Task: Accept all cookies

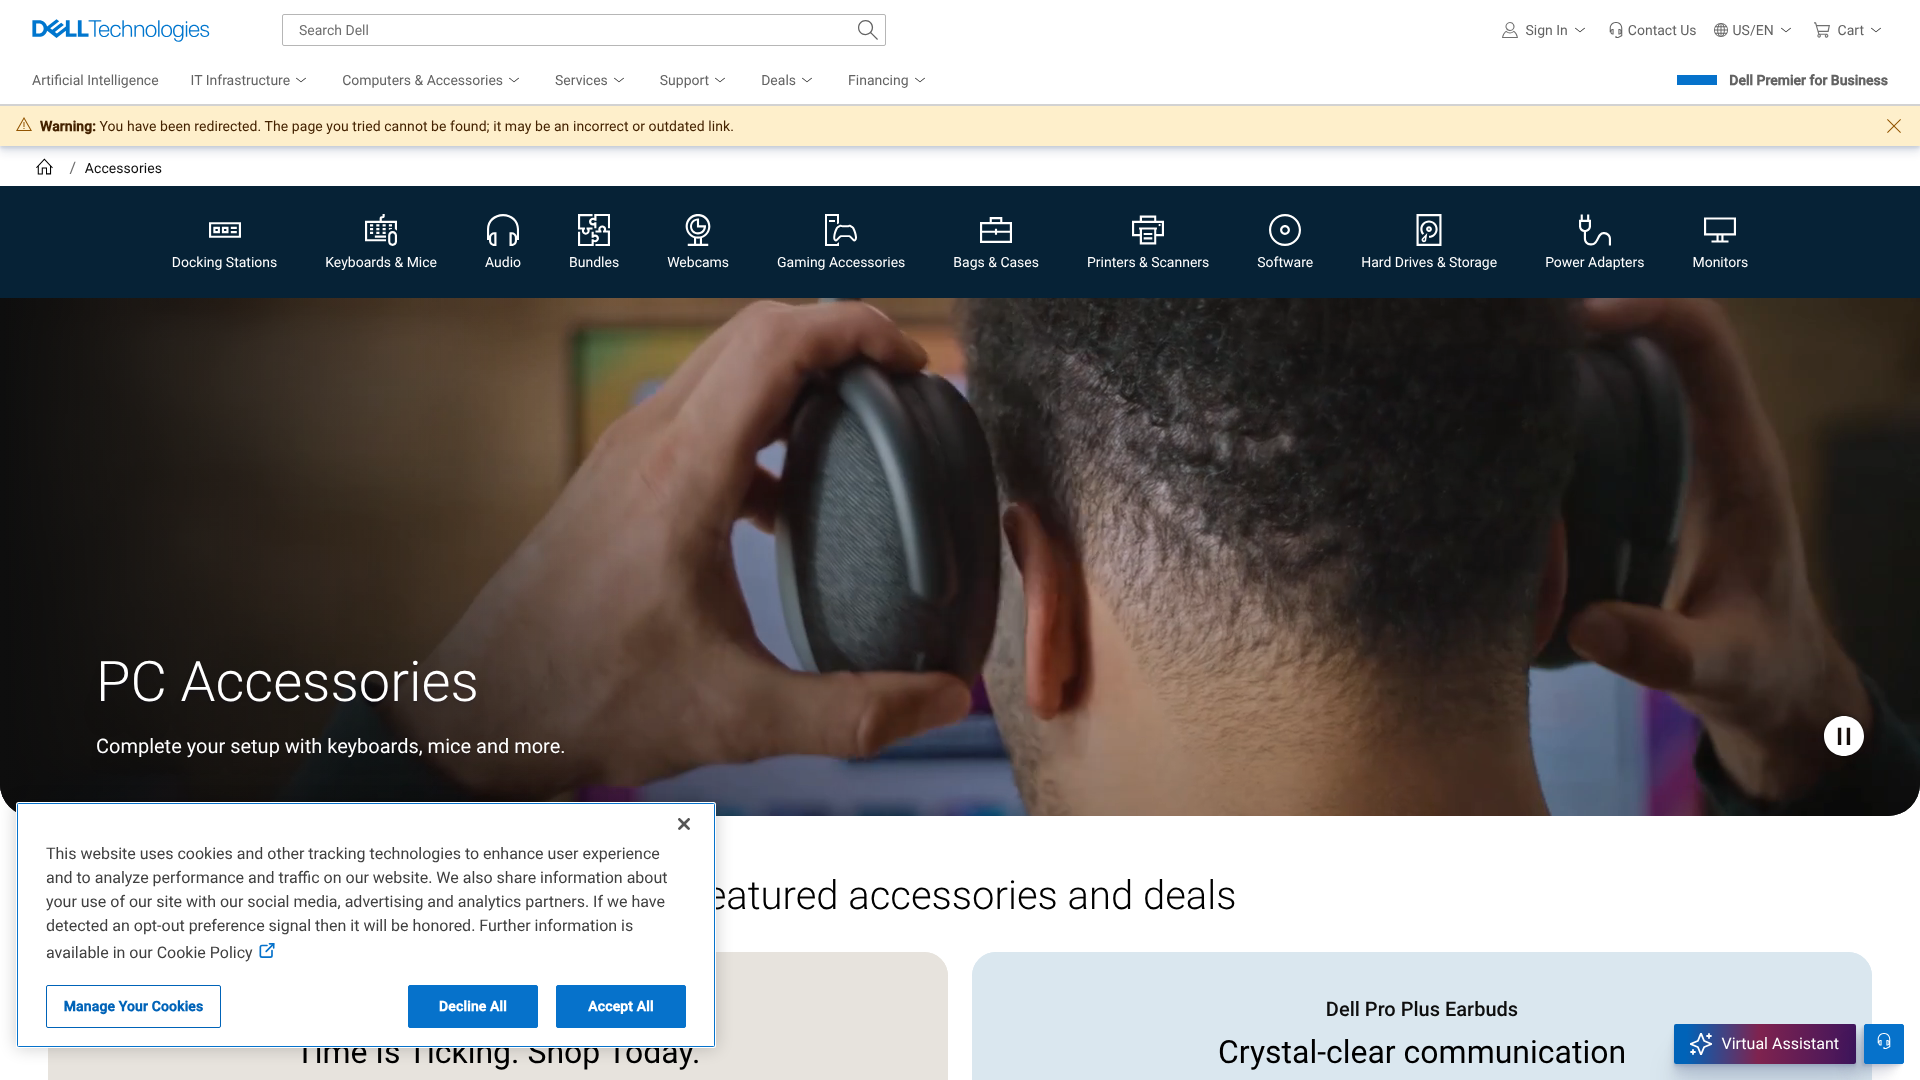Action: [620, 1006]
